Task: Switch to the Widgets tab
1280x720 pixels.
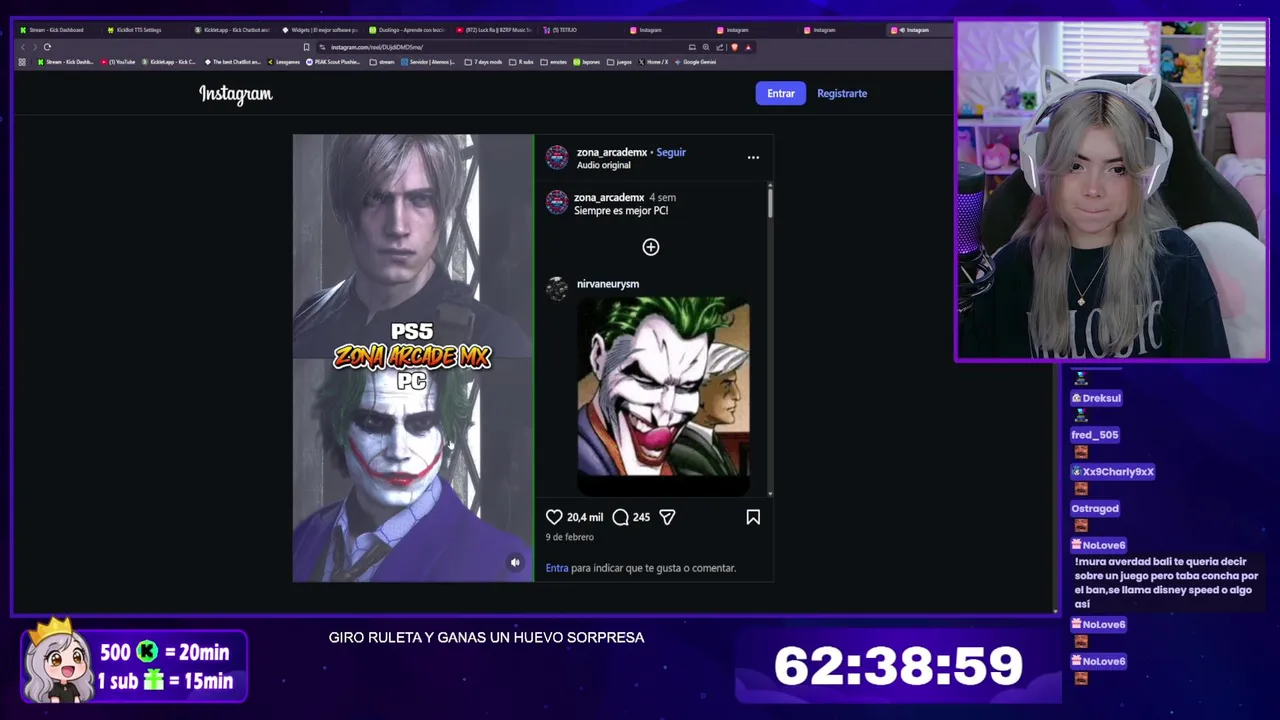Action: [320, 30]
